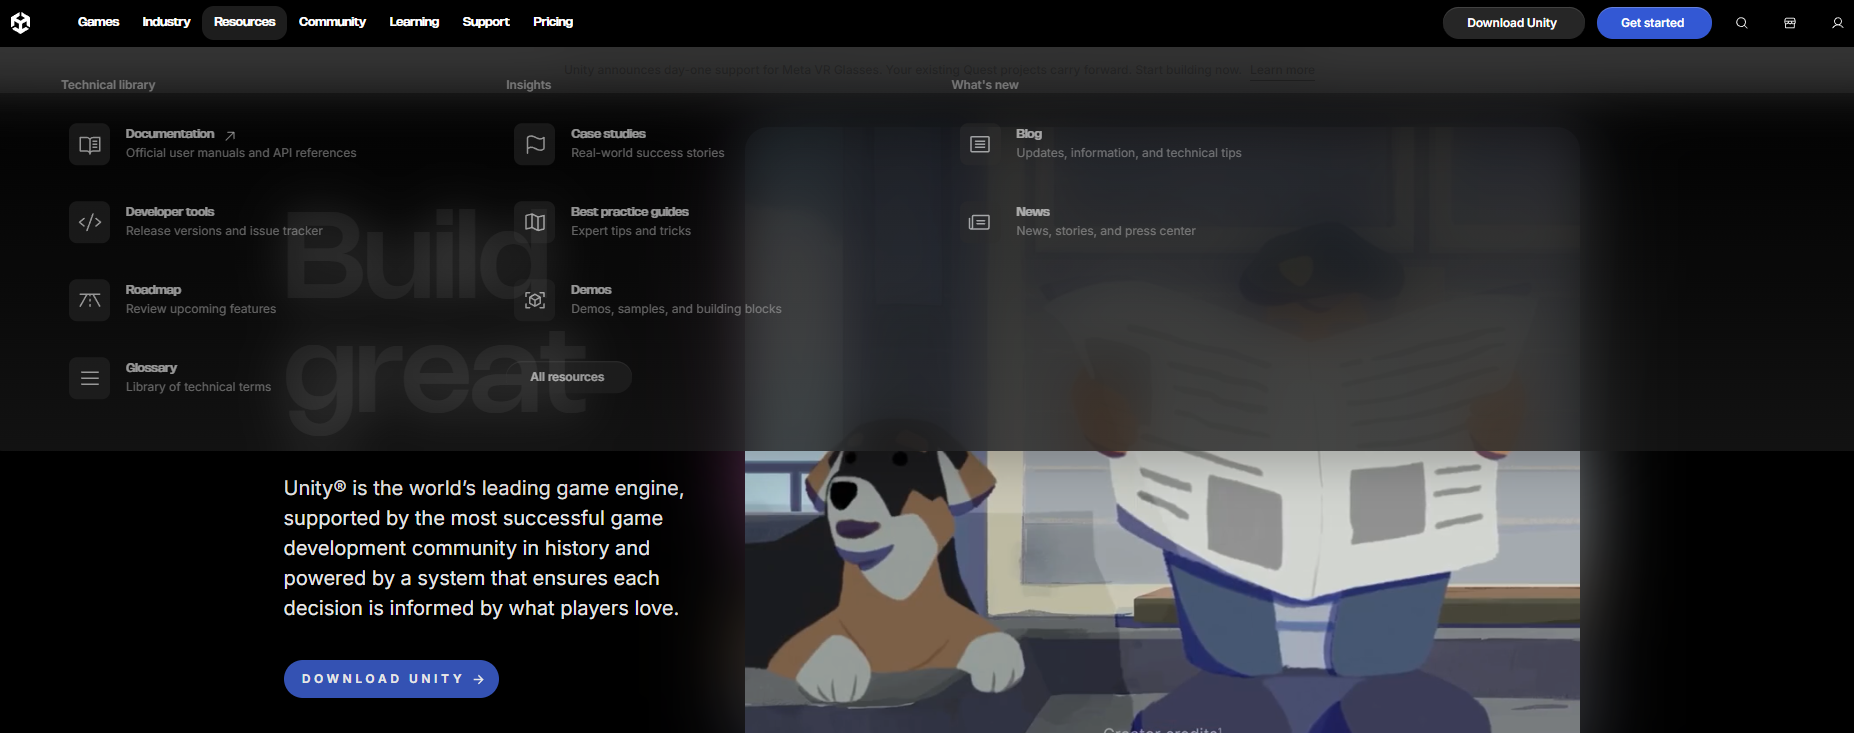Click the Developer tools code-brackets icon

click(x=89, y=222)
